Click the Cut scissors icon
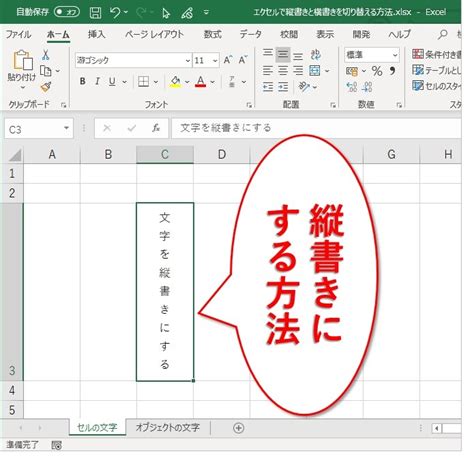This screenshot has height=458, width=474. 46,55
